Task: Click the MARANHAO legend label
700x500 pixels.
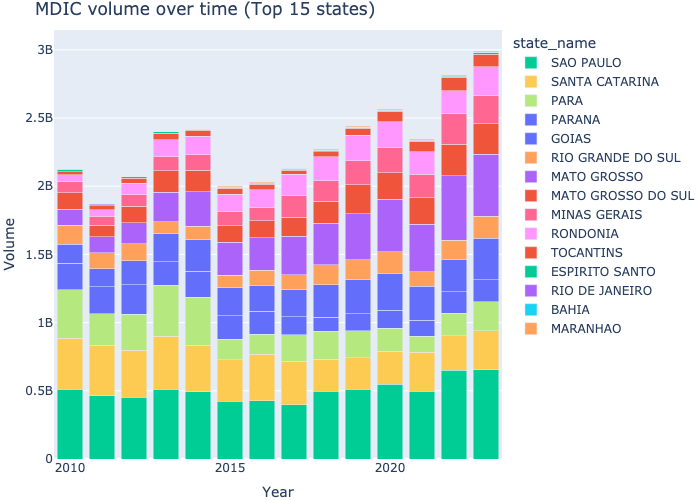Action: [585, 328]
